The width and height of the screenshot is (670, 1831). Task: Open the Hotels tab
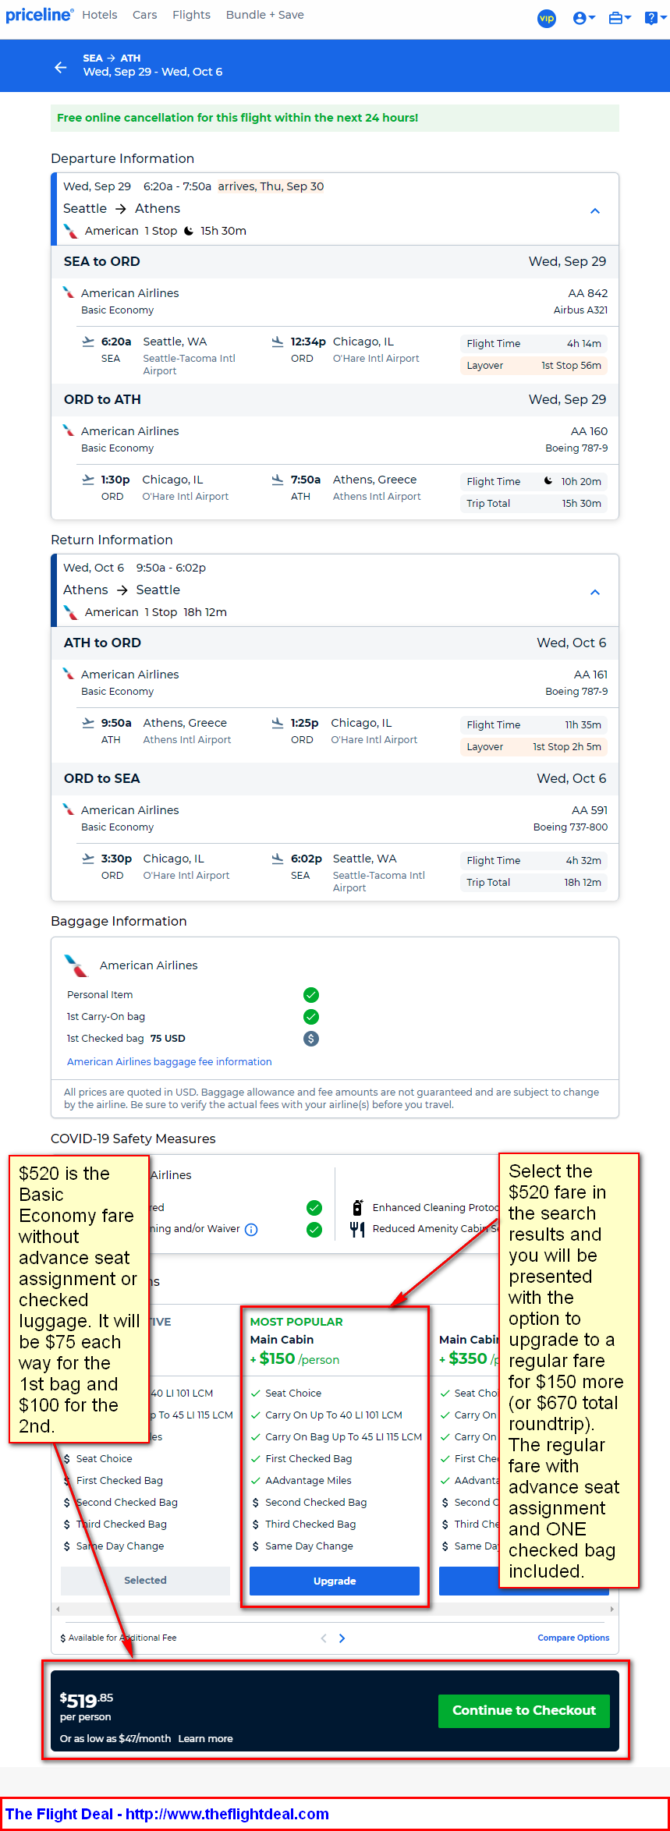[99, 15]
